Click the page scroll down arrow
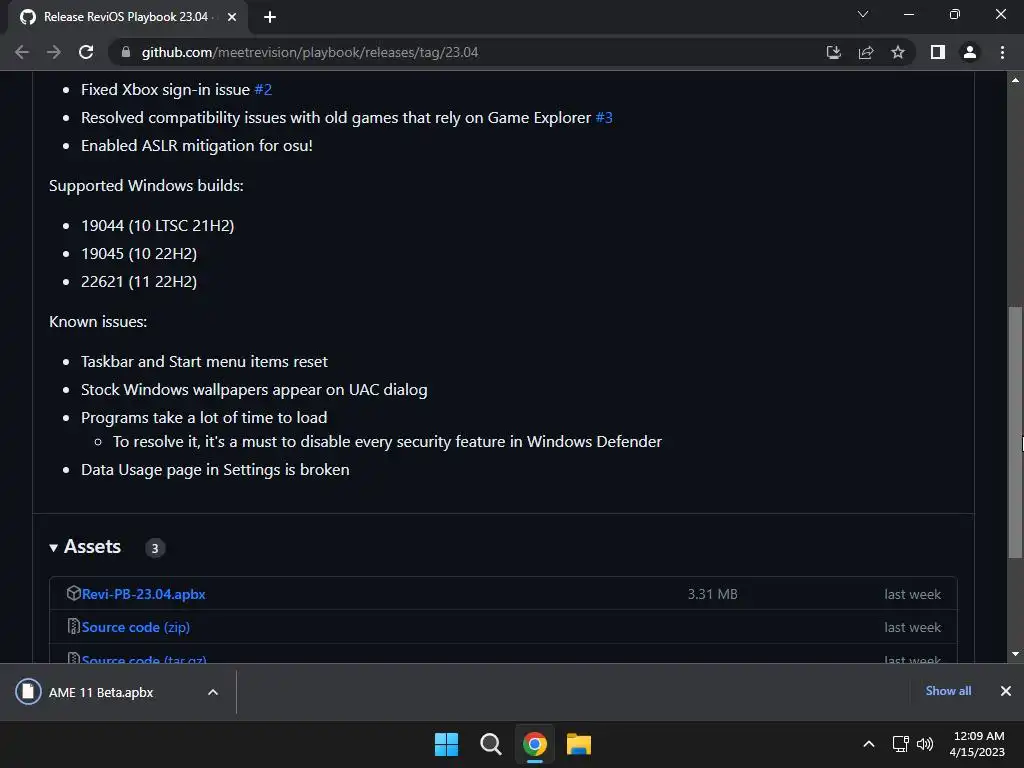This screenshot has width=1024, height=768. pyautogui.click(x=1015, y=654)
